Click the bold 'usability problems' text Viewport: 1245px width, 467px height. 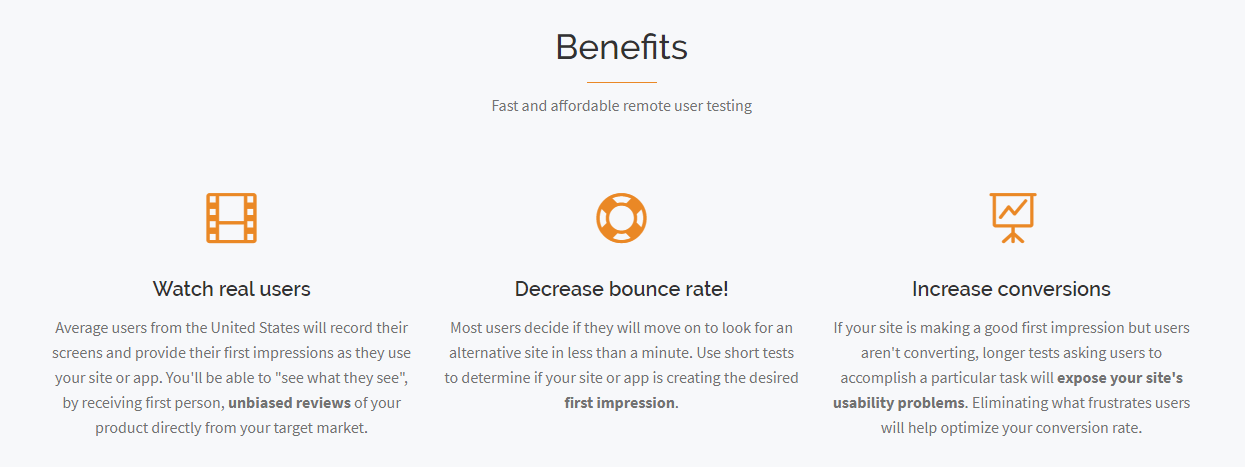click(899, 403)
